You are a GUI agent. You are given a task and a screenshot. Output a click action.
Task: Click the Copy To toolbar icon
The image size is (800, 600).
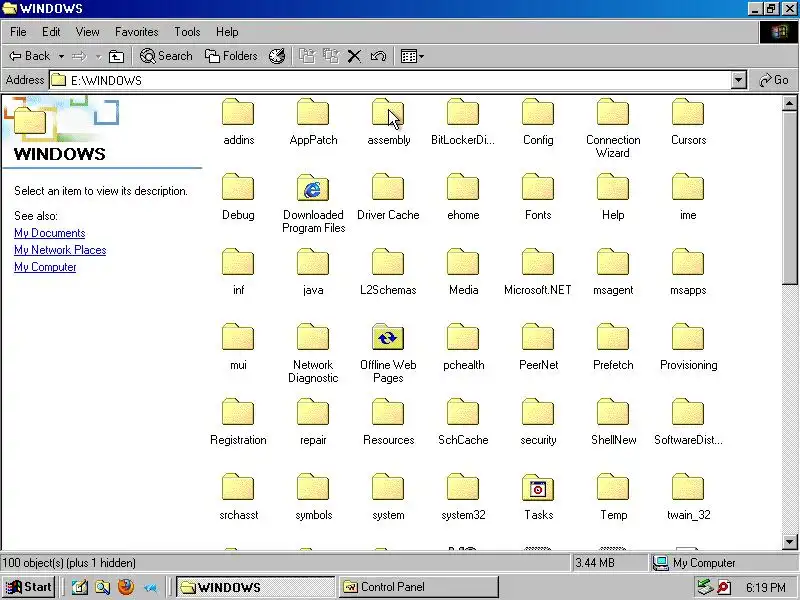(x=331, y=56)
